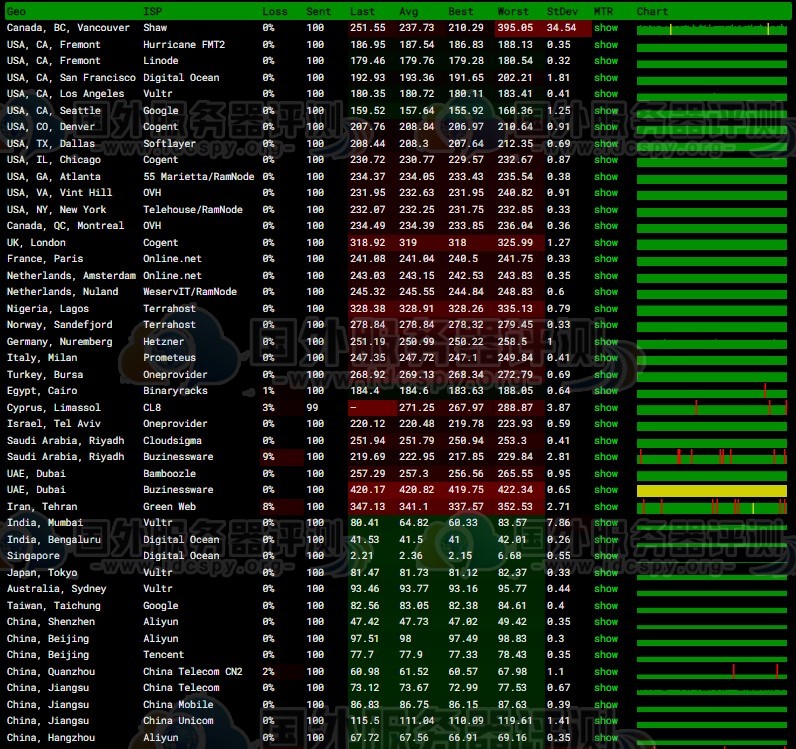
Task: Click 'show' for Cyprus Limassol CL8
Action: point(606,408)
